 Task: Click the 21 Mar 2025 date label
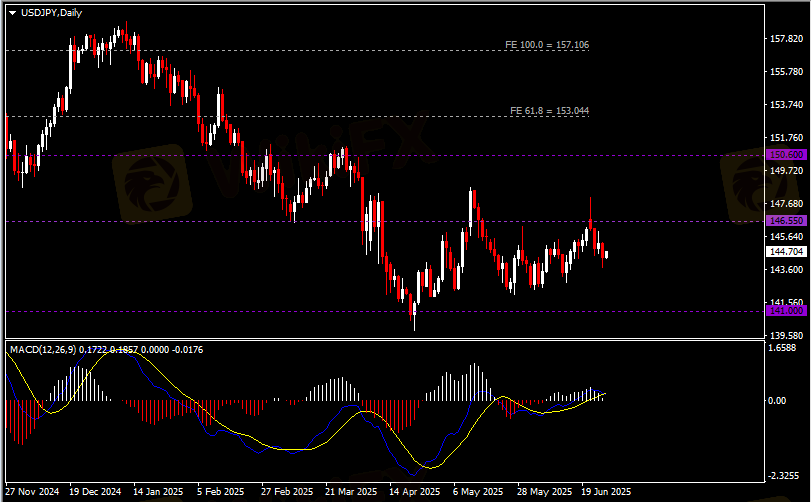(351, 491)
